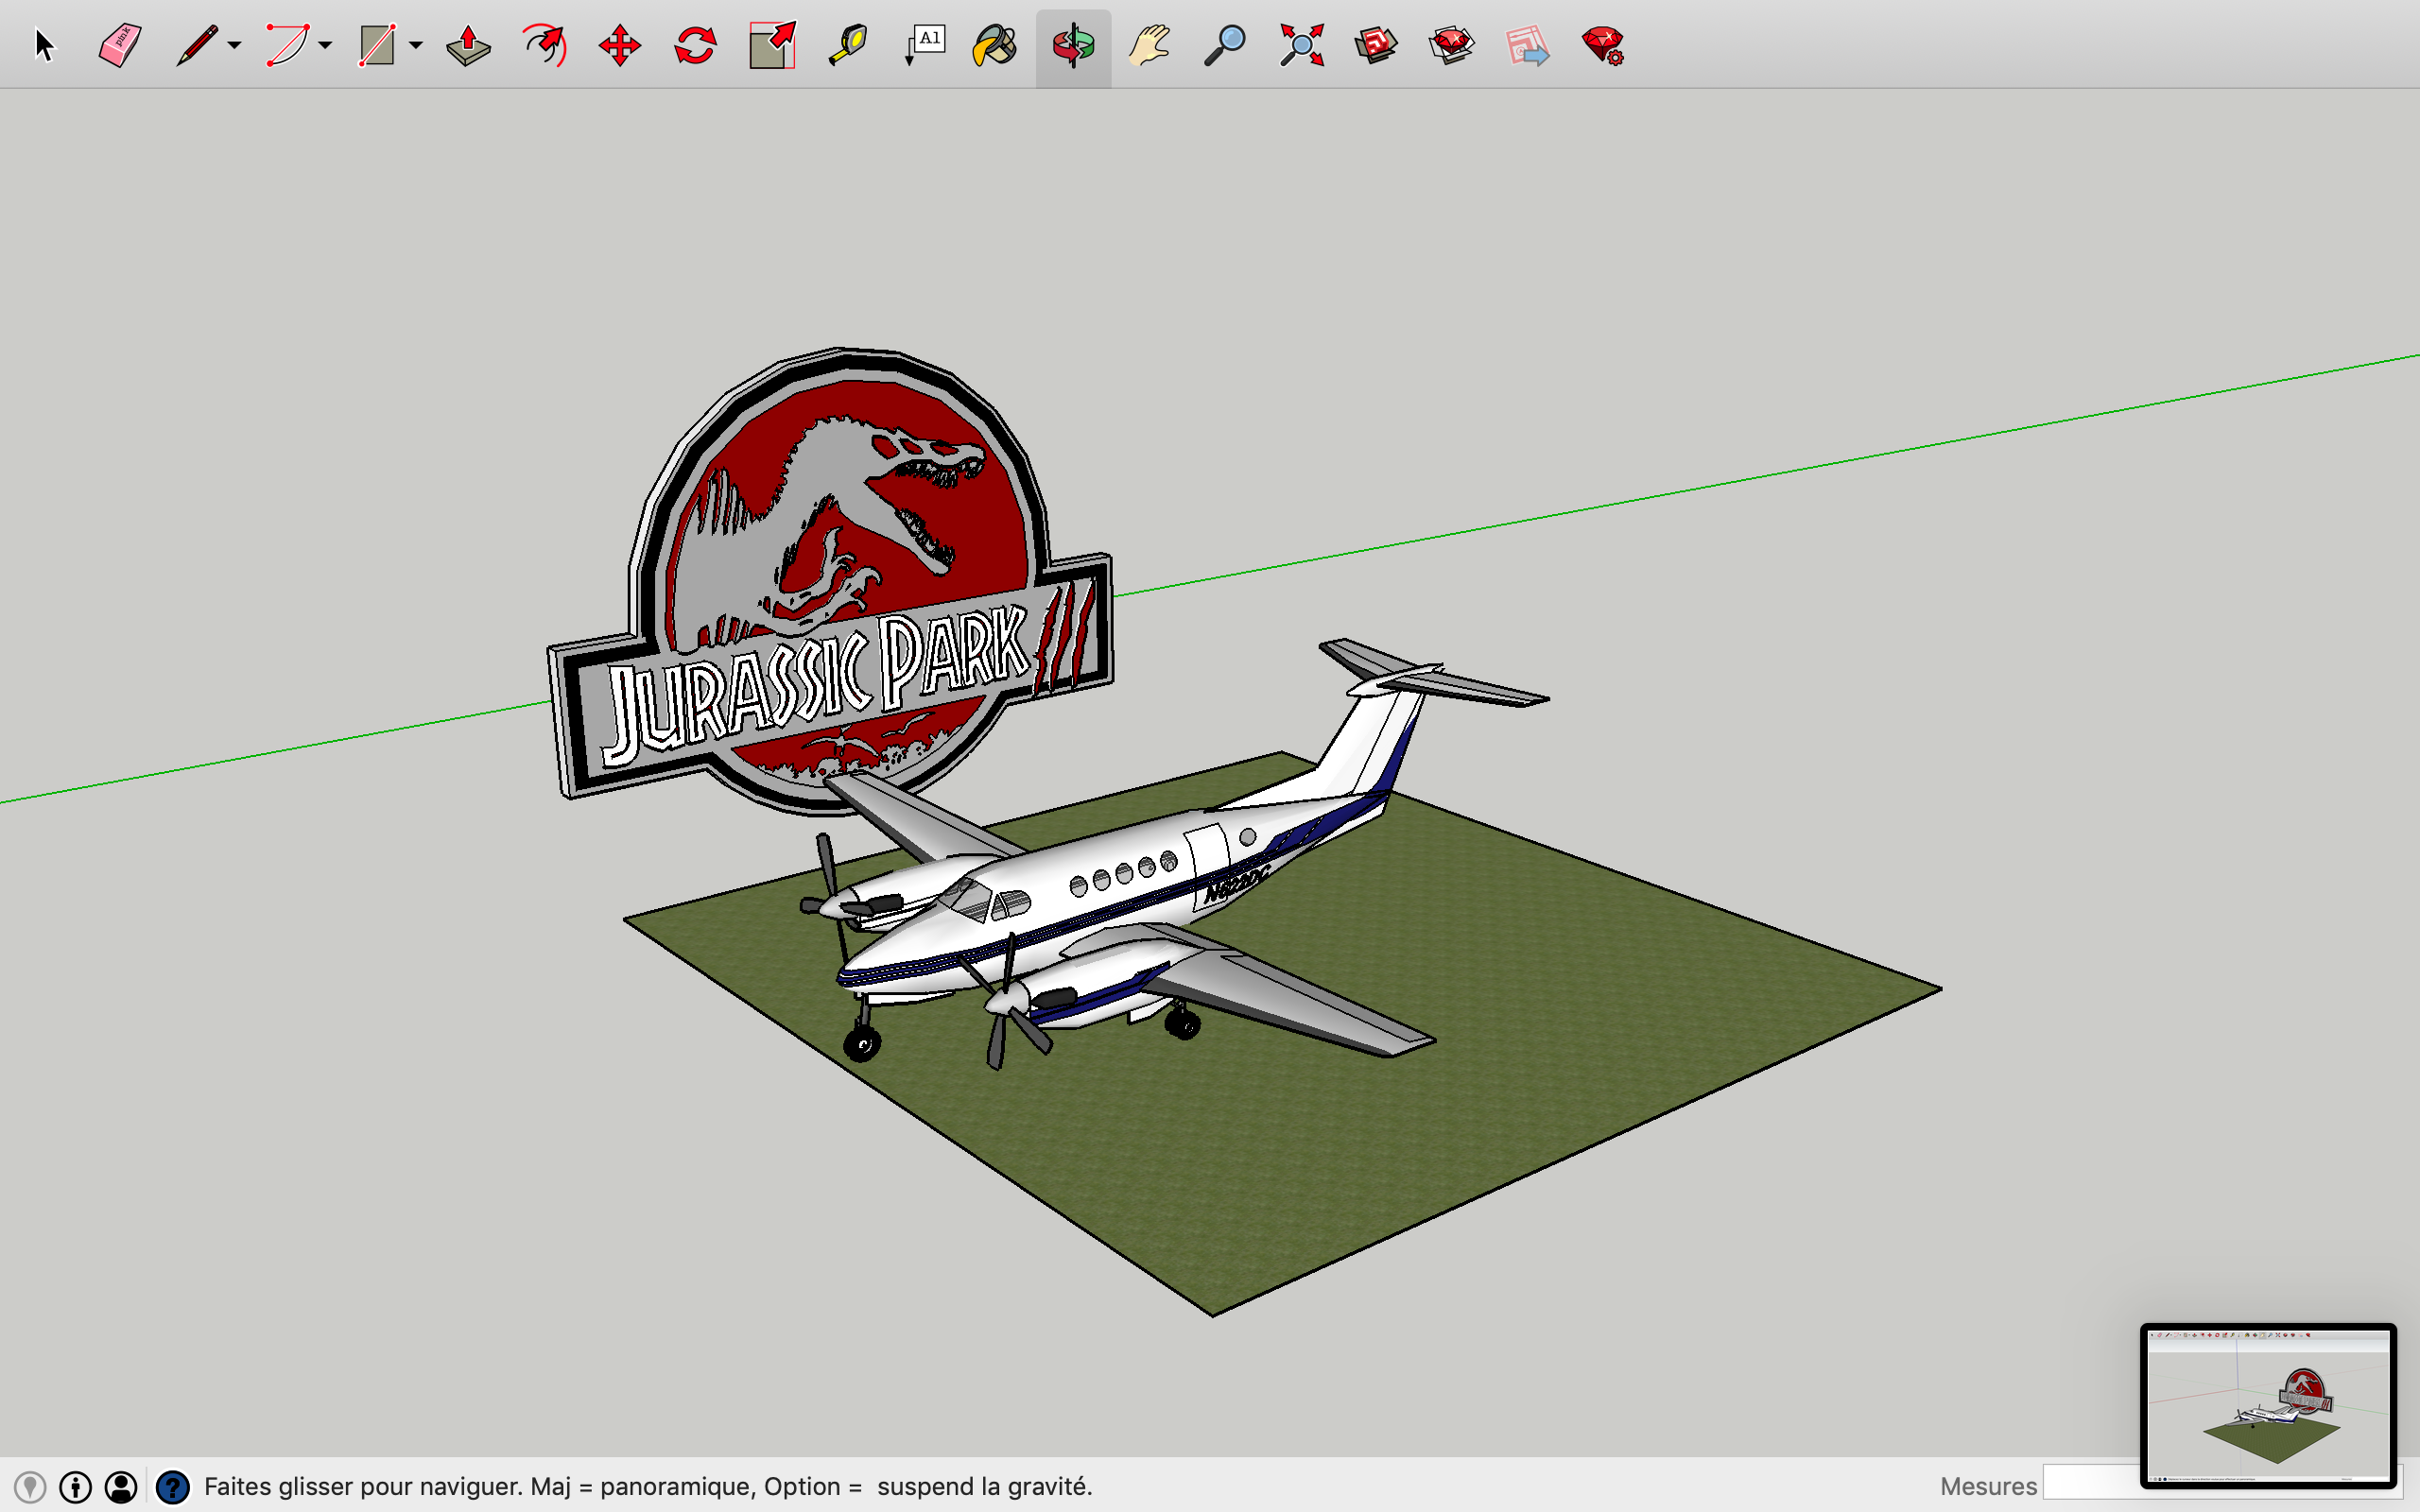
Task: Click the user sign-in status icon
Action: (121, 1487)
